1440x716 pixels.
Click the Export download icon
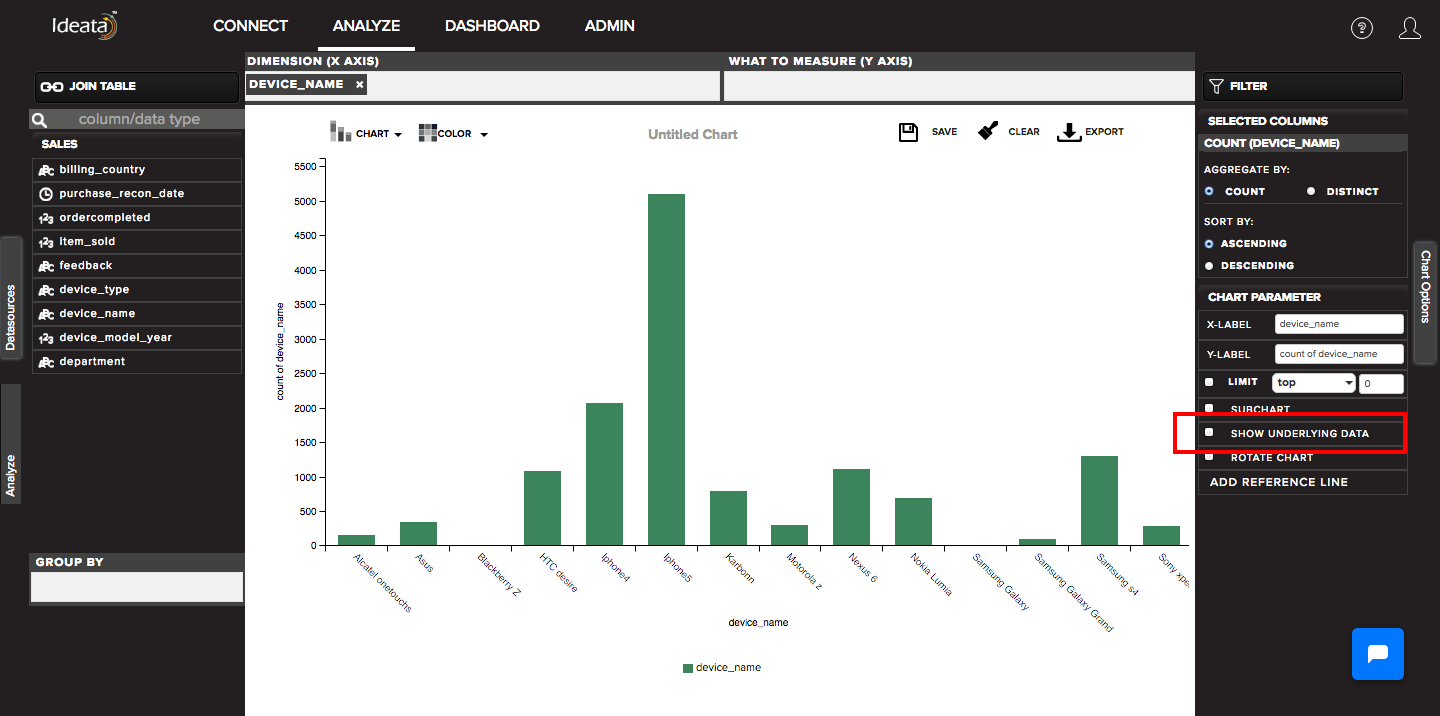(1069, 132)
